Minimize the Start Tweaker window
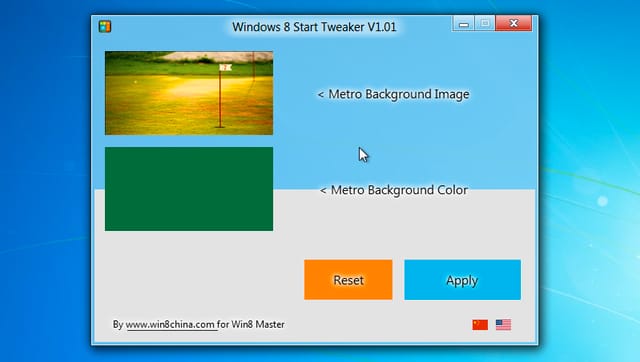 (x=463, y=24)
